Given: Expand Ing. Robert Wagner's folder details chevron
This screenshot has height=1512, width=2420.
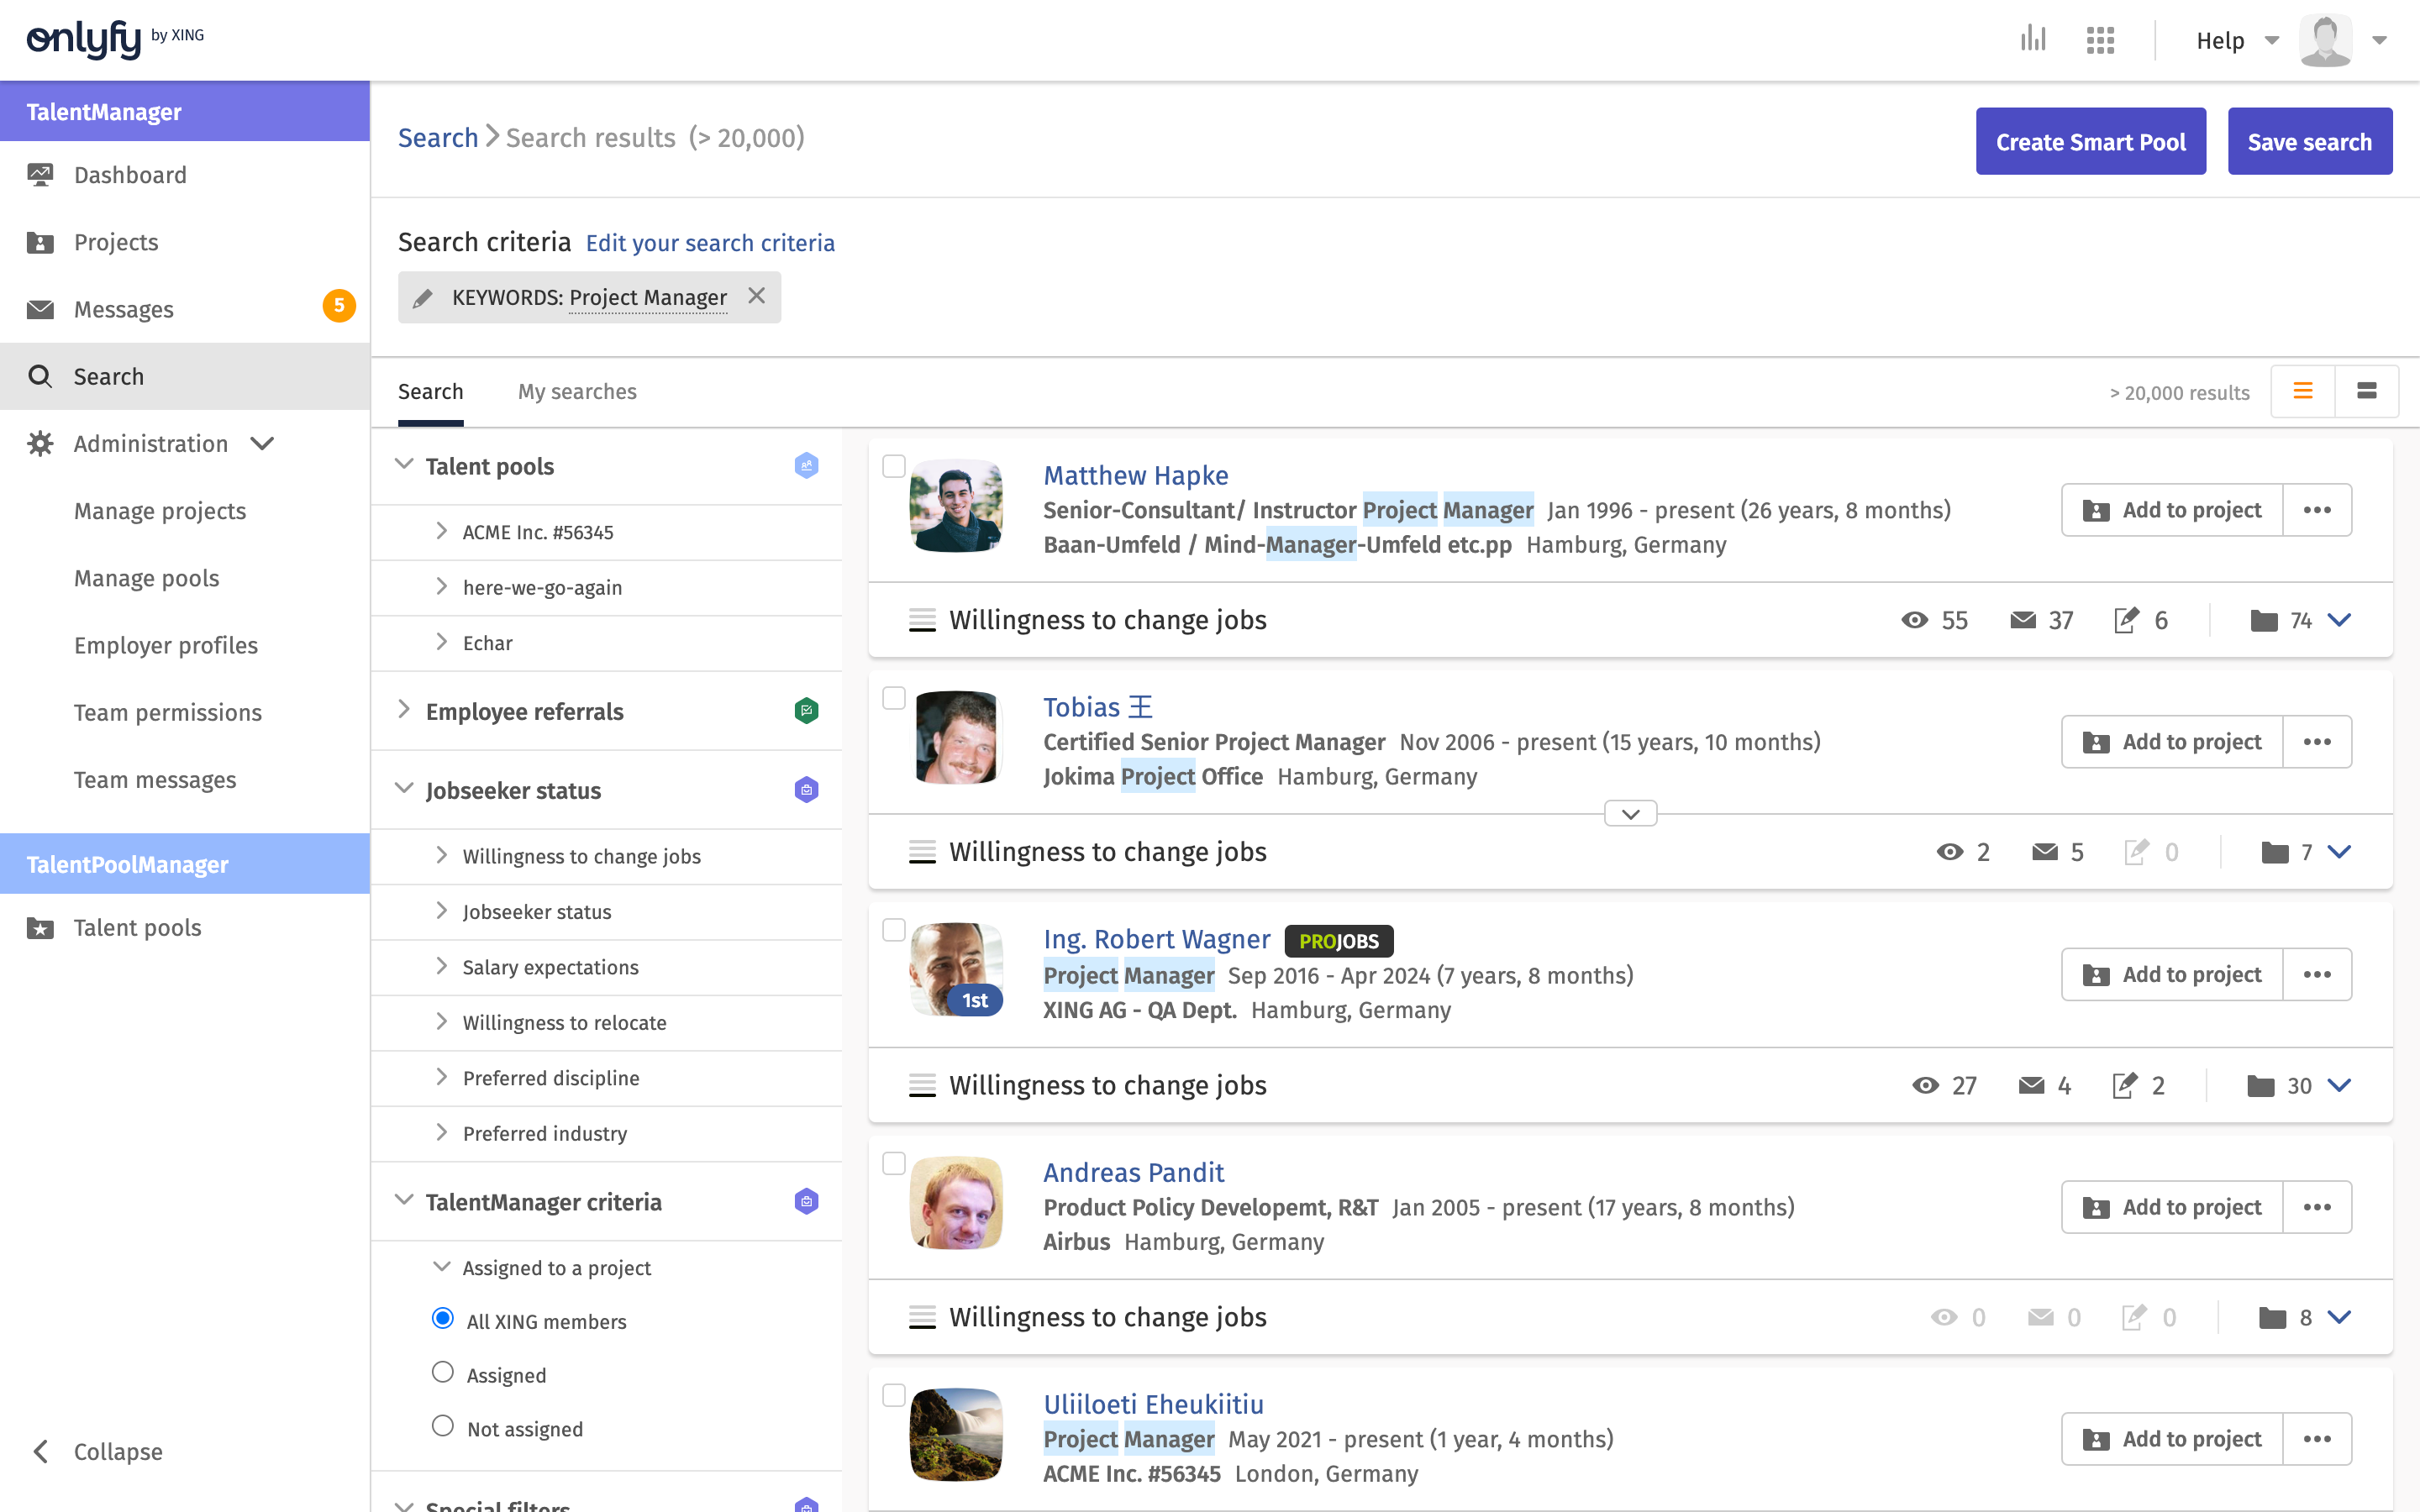Looking at the screenshot, I should tap(2339, 1085).
